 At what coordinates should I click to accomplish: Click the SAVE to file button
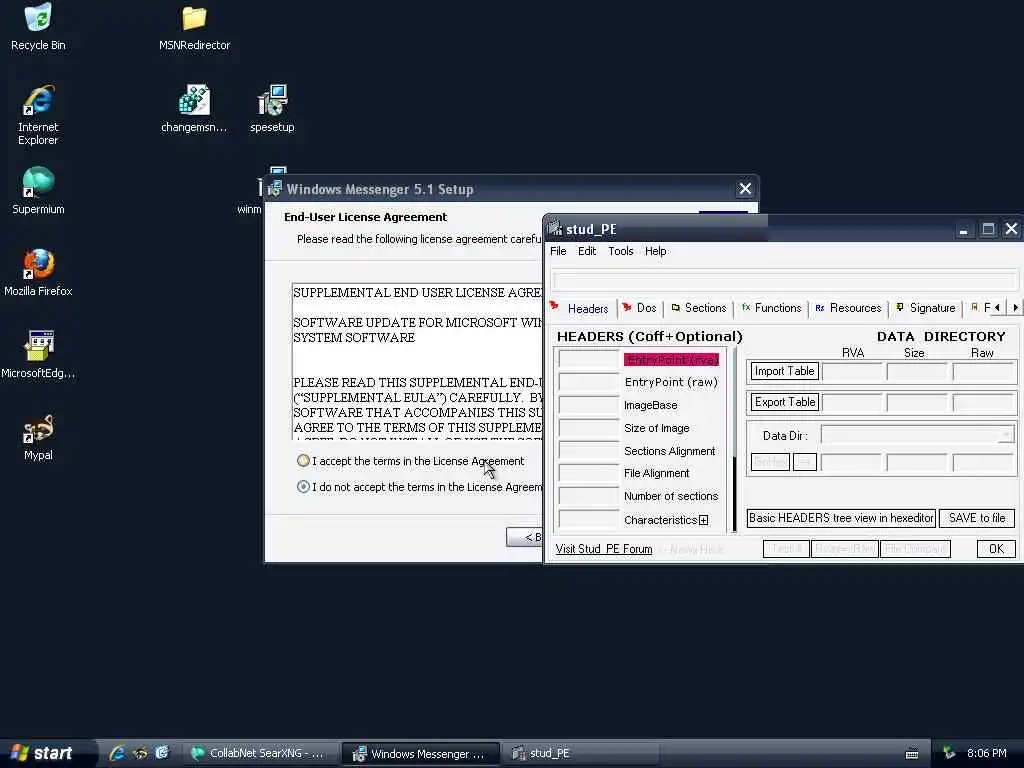tap(977, 518)
